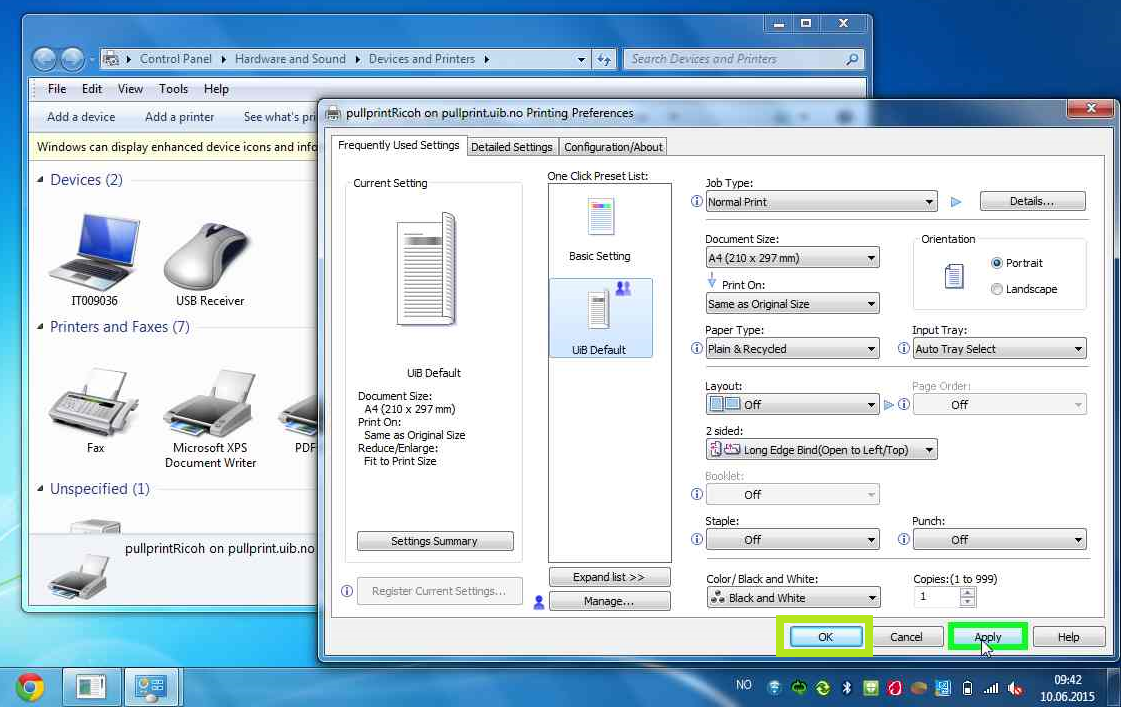Open the 2 sided binding dropdown
This screenshot has width=1121, height=707.
click(821, 450)
